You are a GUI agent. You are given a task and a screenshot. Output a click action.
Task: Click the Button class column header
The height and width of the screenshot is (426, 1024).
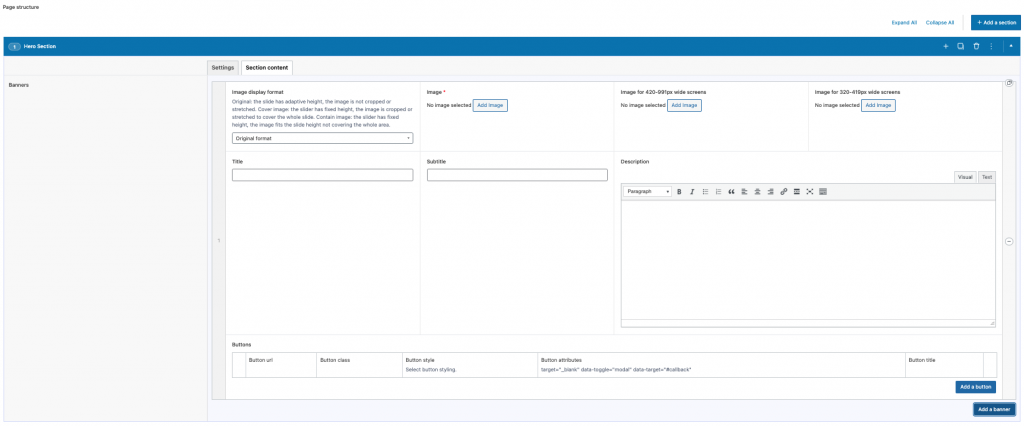pyautogui.click(x=335, y=360)
